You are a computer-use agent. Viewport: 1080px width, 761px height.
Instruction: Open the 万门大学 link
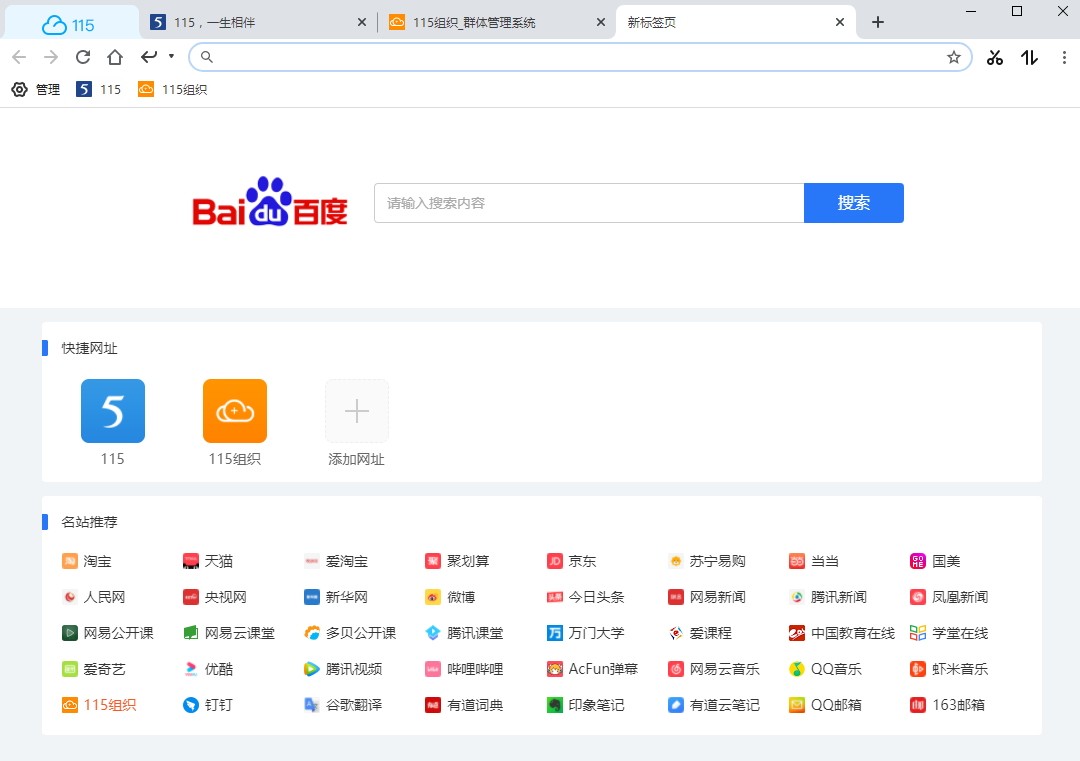(x=585, y=633)
